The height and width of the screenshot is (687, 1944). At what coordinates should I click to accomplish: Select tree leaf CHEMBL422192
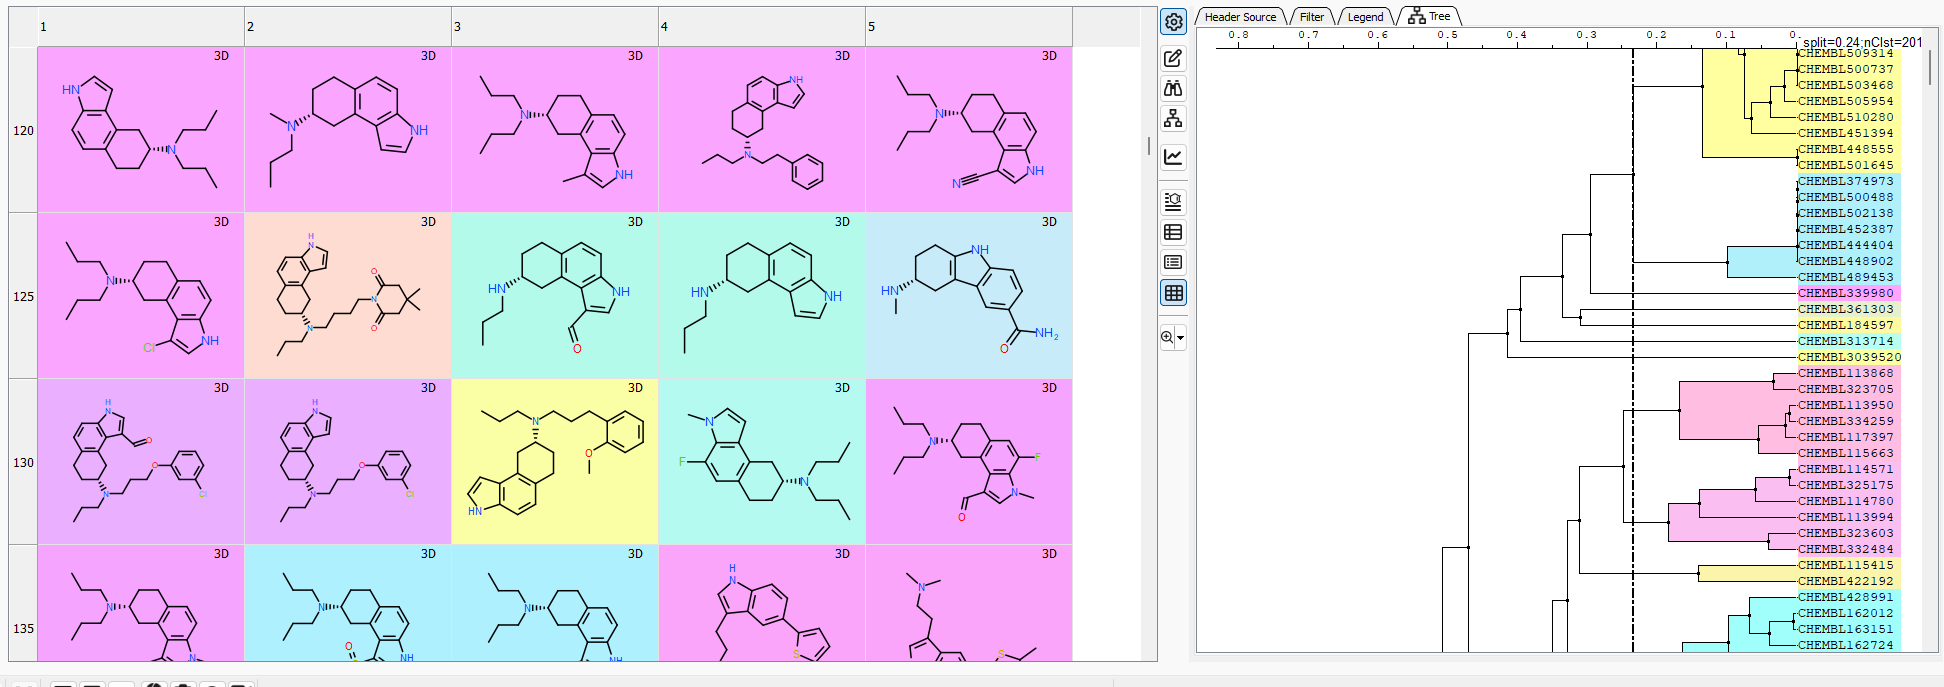pyautogui.click(x=1845, y=581)
